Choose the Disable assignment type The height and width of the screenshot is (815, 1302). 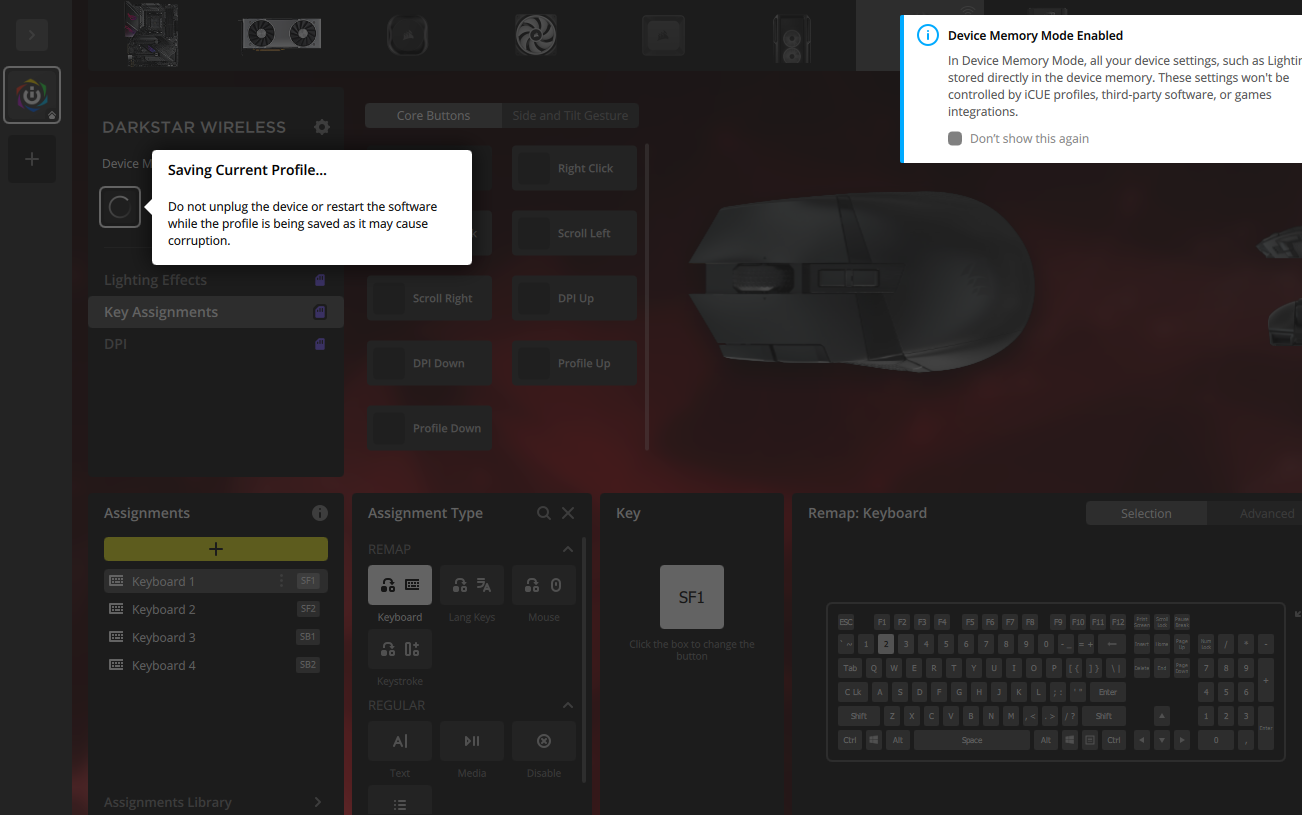point(543,741)
